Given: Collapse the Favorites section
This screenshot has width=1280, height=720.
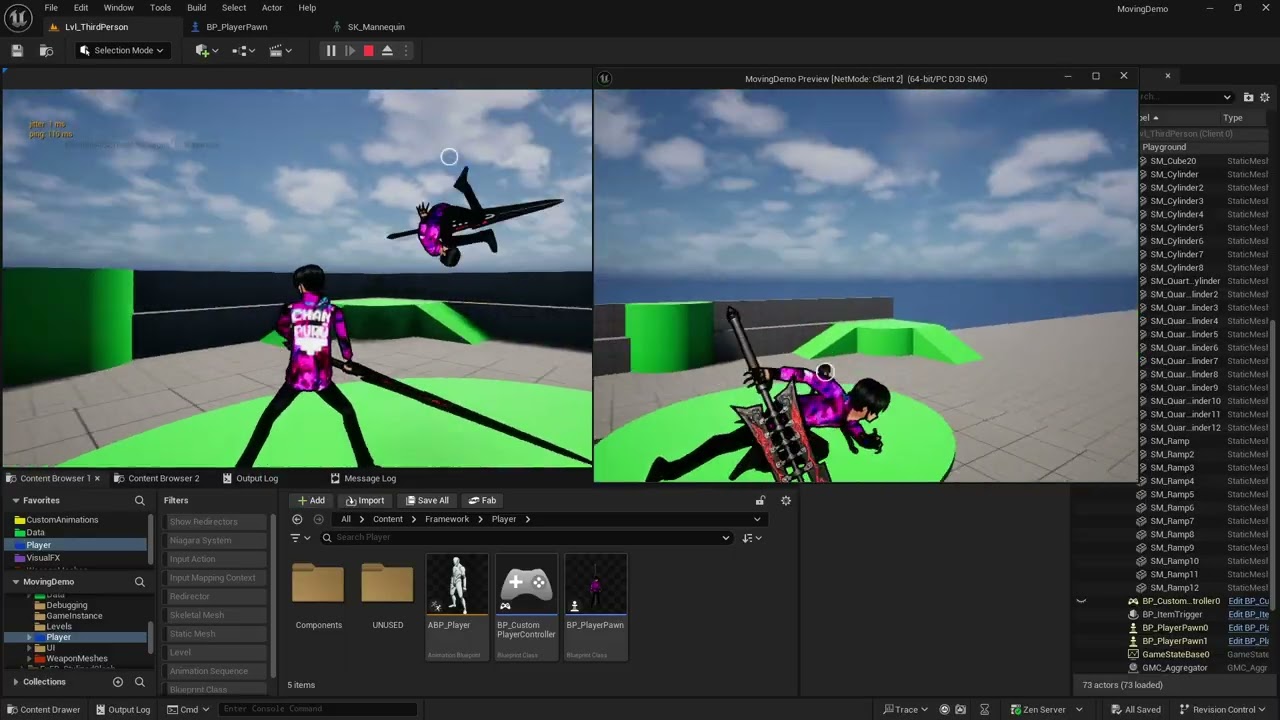Looking at the screenshot, I should (16, 500).
